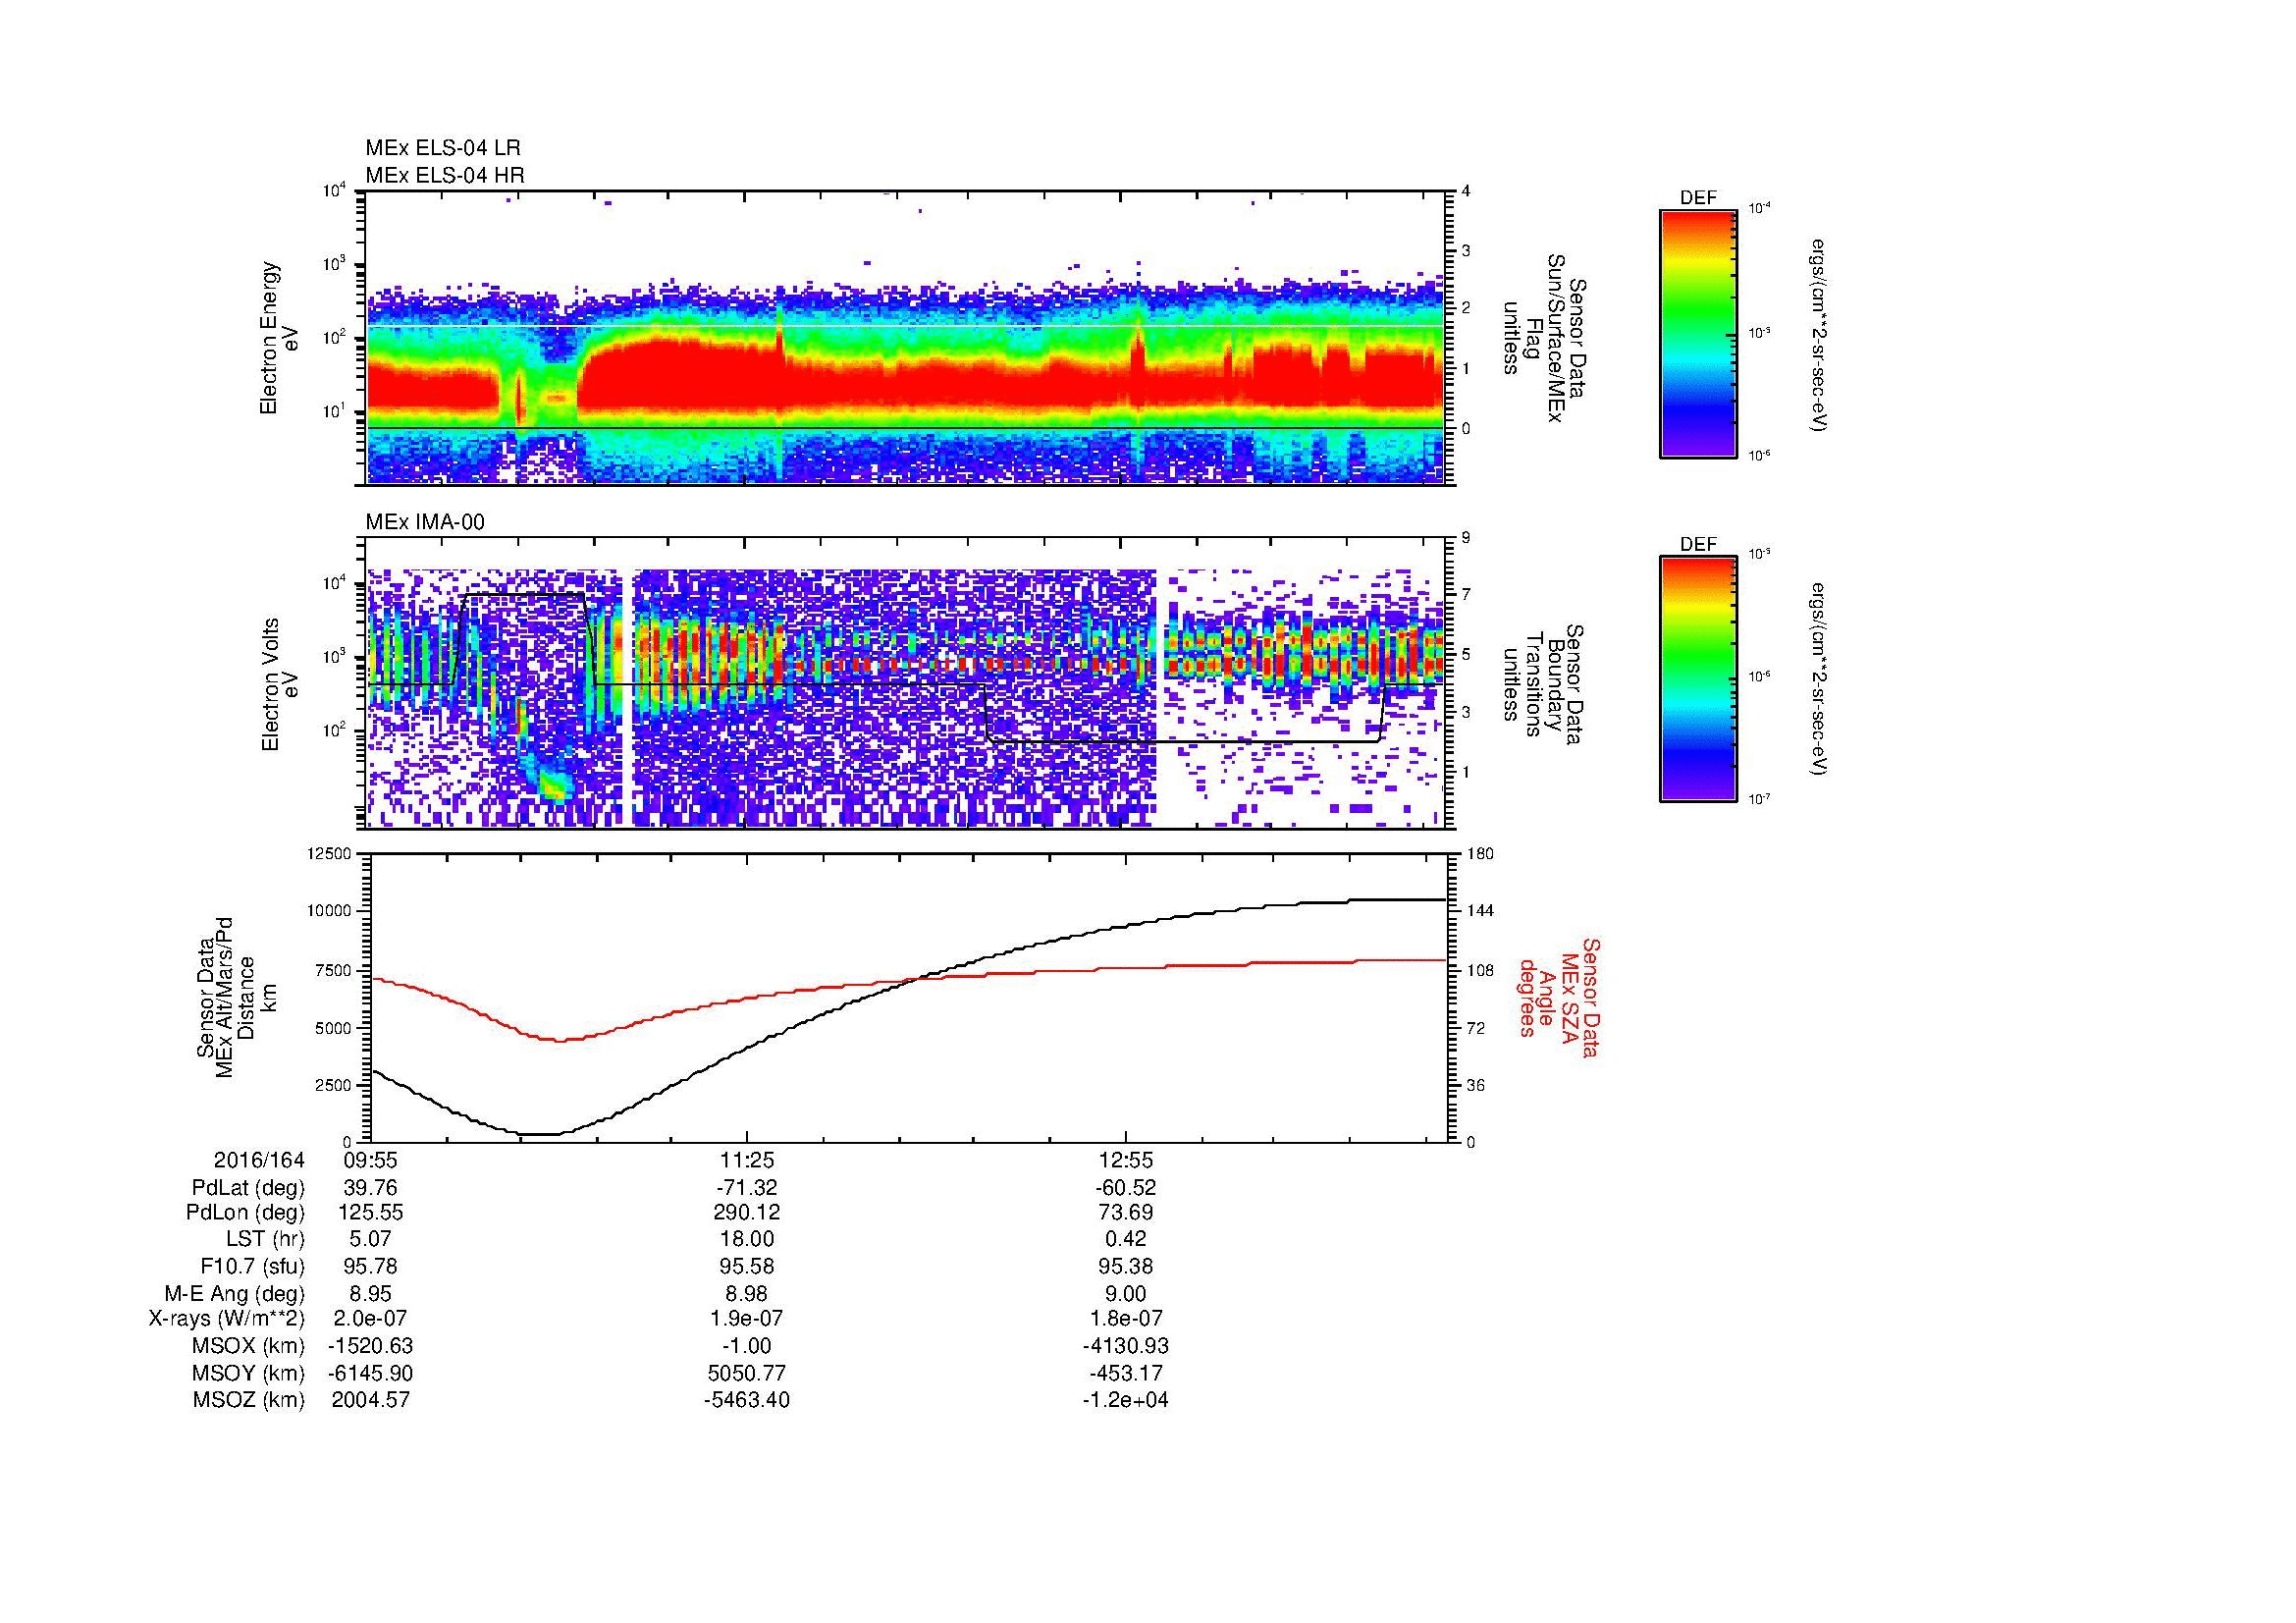
Task: Click the MSOX value '-1.00'
Action: (747, 1346)
